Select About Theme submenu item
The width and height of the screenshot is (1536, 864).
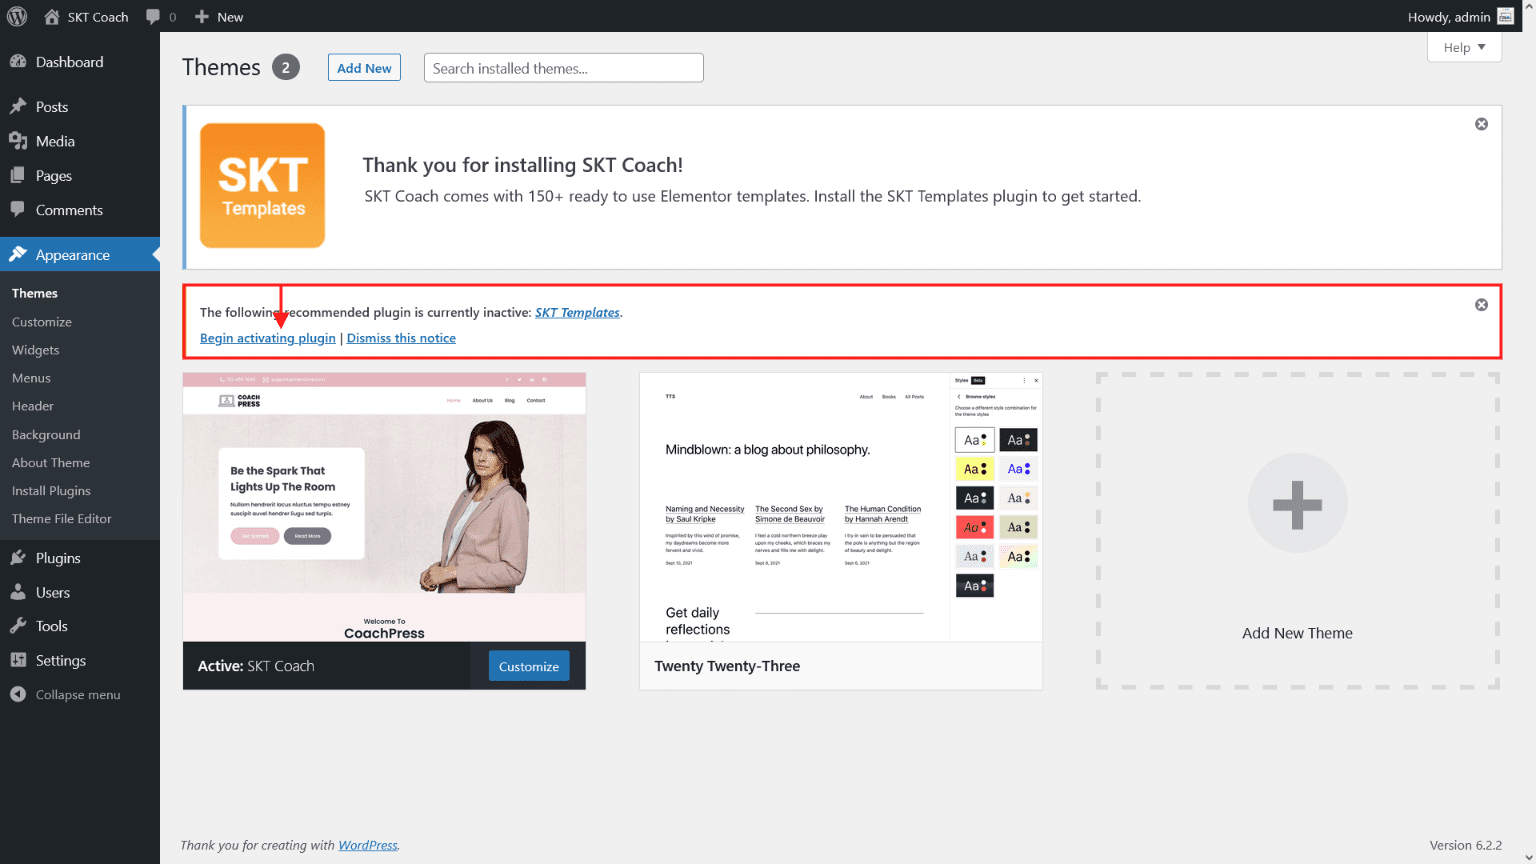pyautogui.click(x=51, y=463)
